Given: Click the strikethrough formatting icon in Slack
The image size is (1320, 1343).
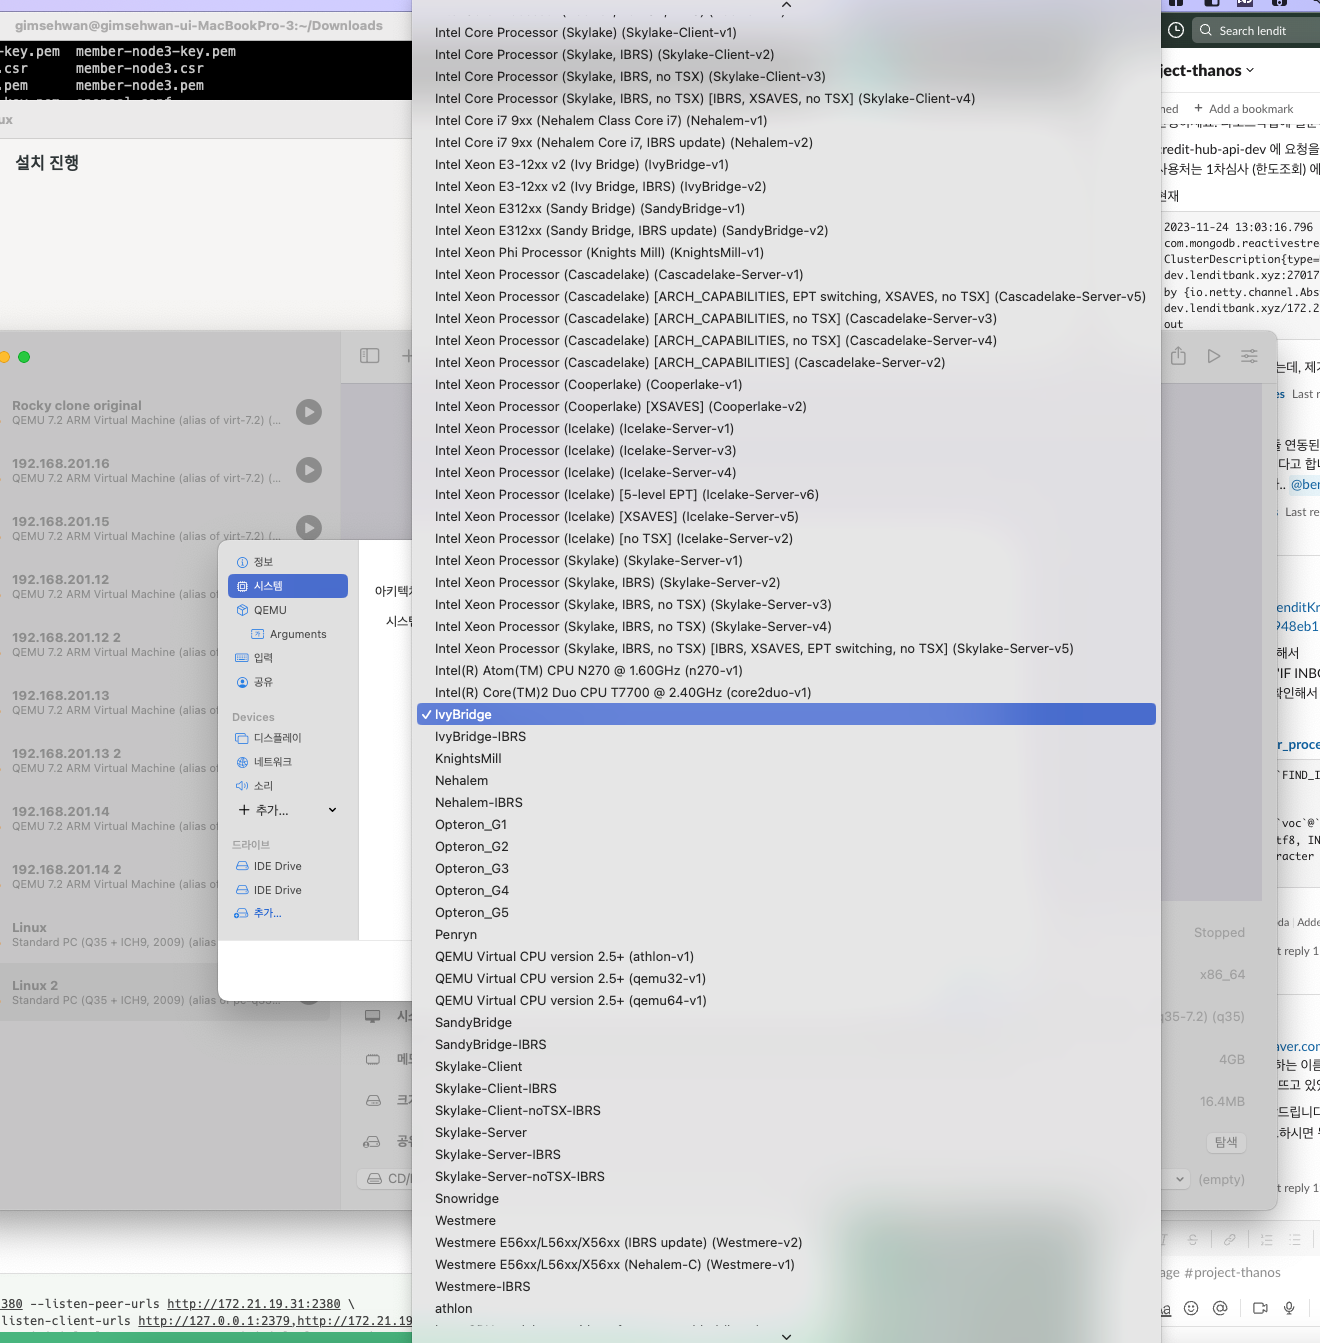Looking at the screenshot, I should coord(1192,1239).
